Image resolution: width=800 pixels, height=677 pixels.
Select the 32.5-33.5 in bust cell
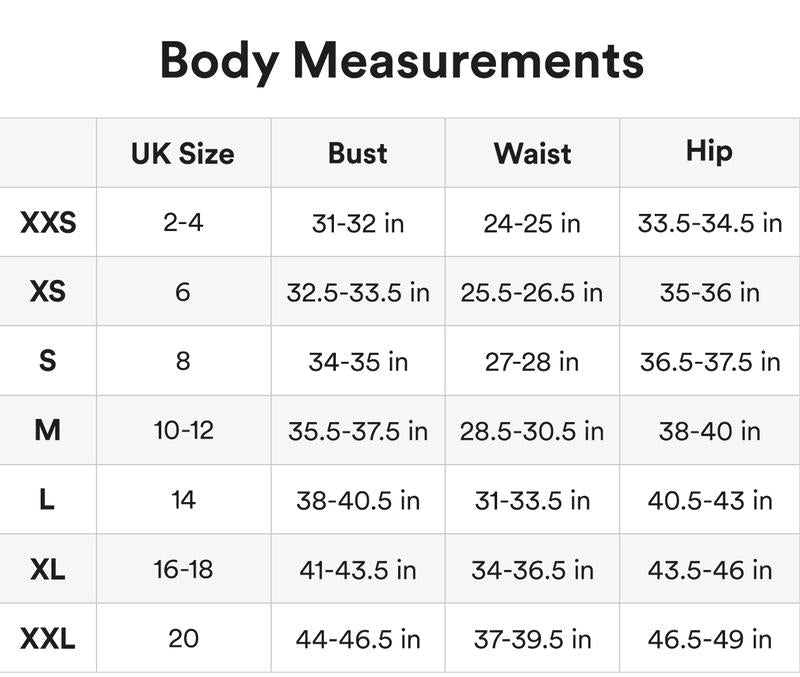tap(358, 292)
